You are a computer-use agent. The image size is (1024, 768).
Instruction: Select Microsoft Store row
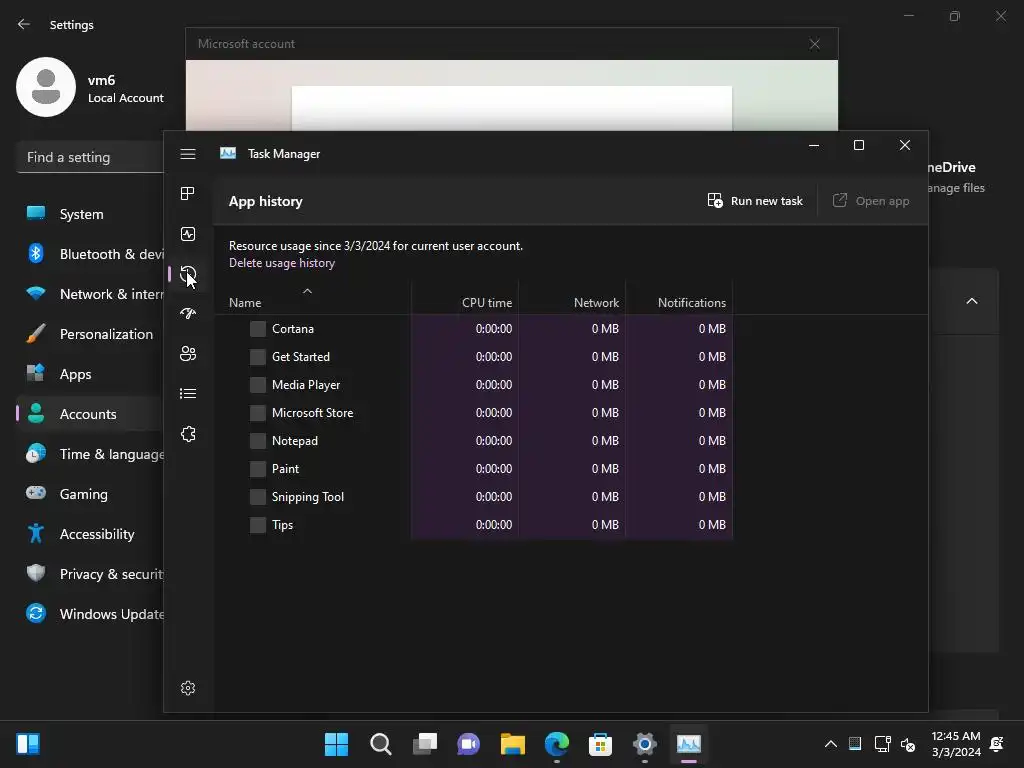(x=473, y=413)
